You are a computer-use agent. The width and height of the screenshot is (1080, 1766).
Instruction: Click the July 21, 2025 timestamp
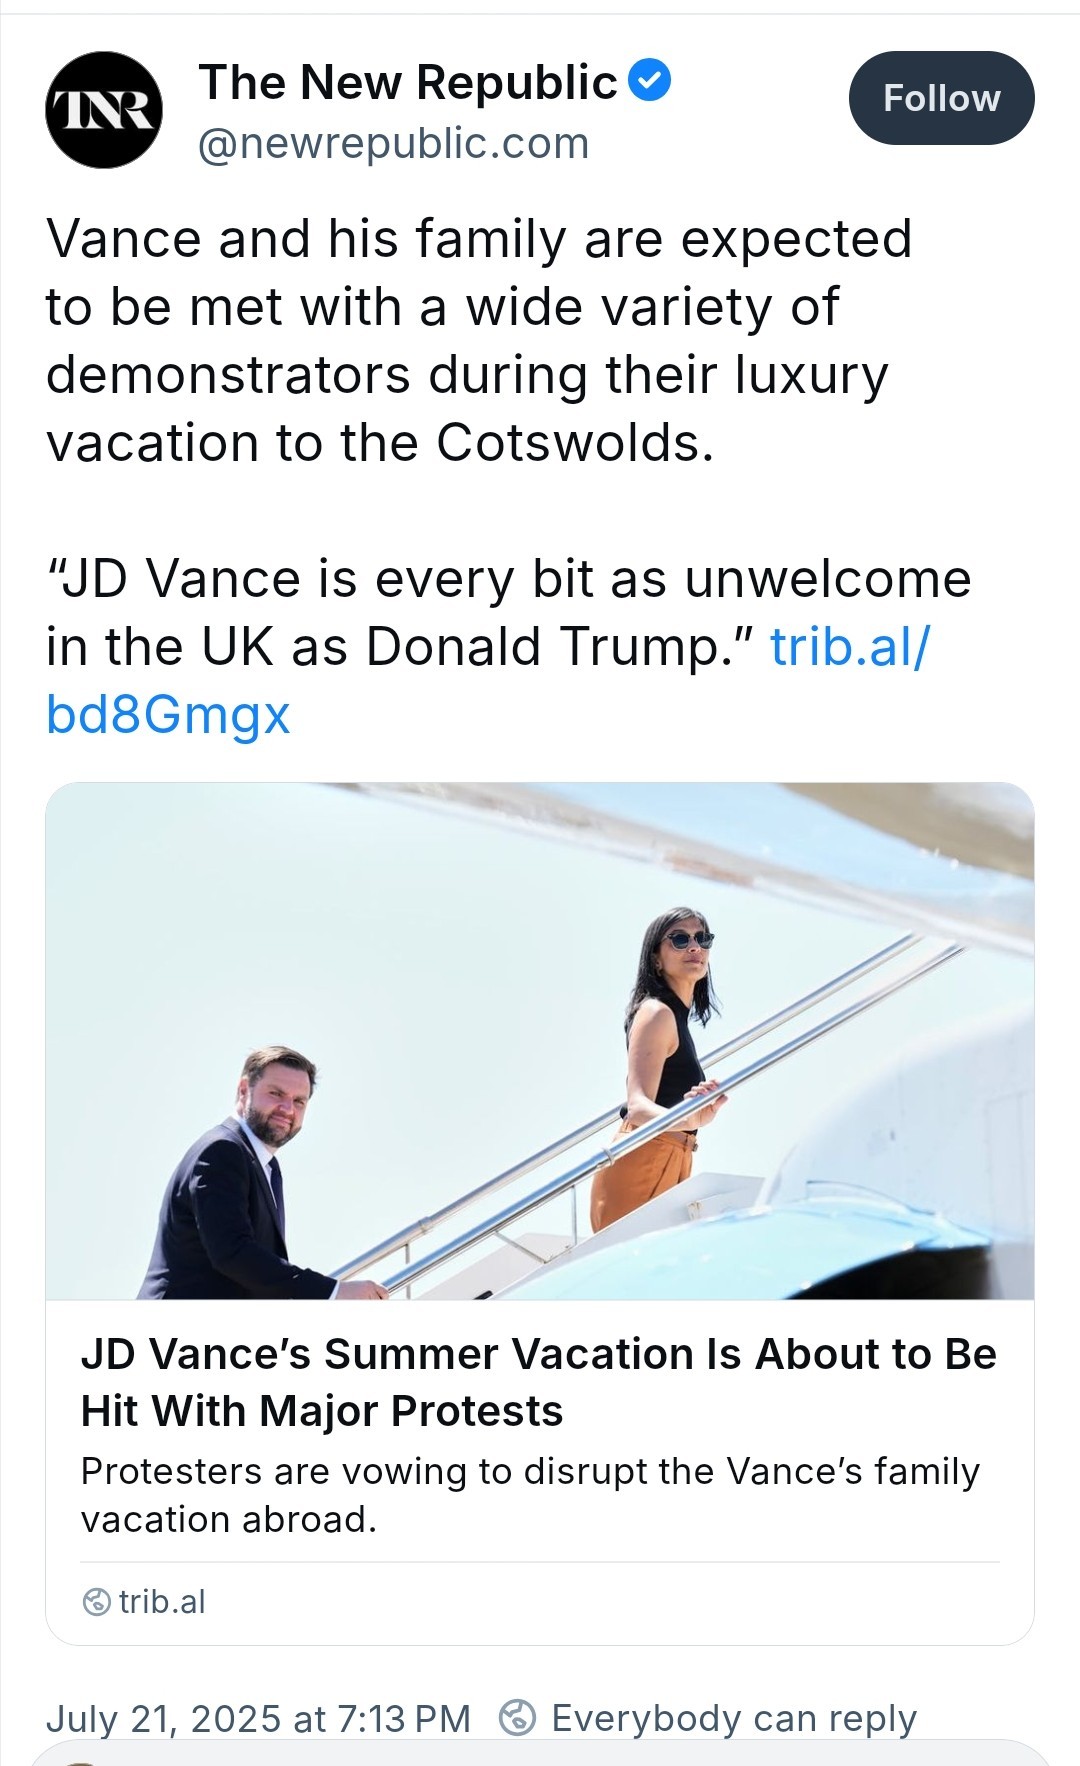click(258, 1718)
